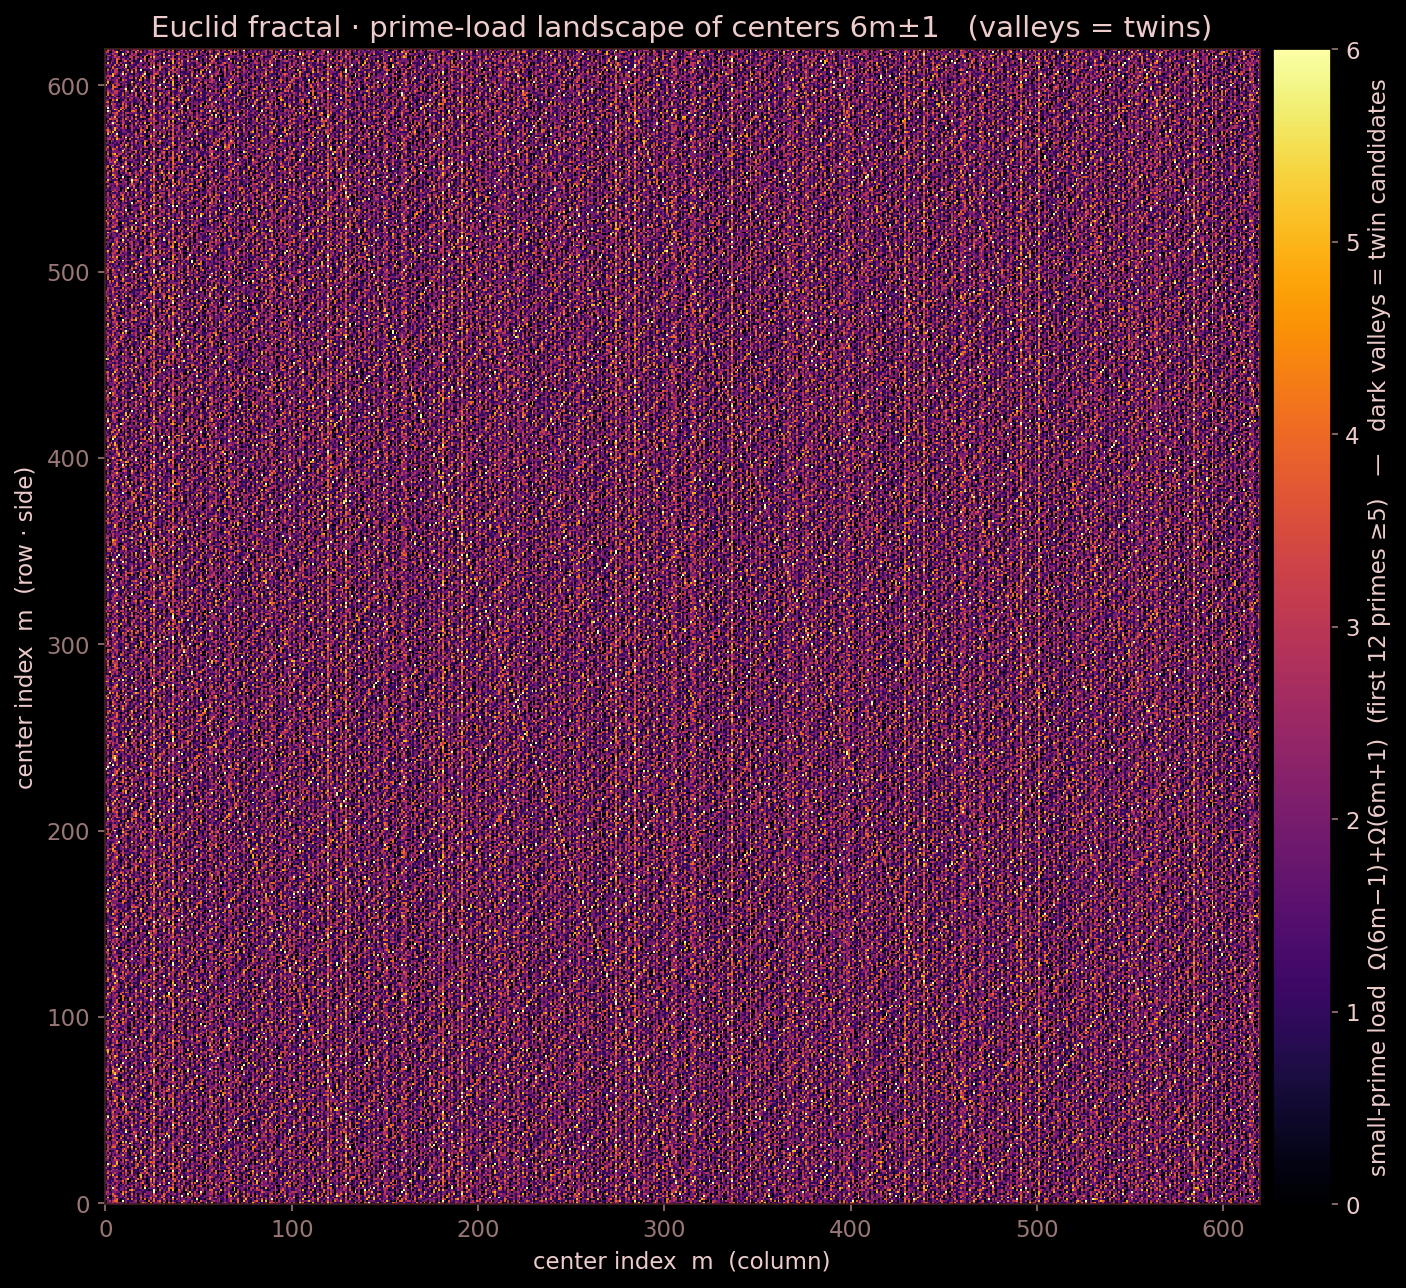The width and height of the screenshot is (1406, 1288).
Task: Click the origin tick label 0 on the x-axis
Action: [x=105, y=1227]
